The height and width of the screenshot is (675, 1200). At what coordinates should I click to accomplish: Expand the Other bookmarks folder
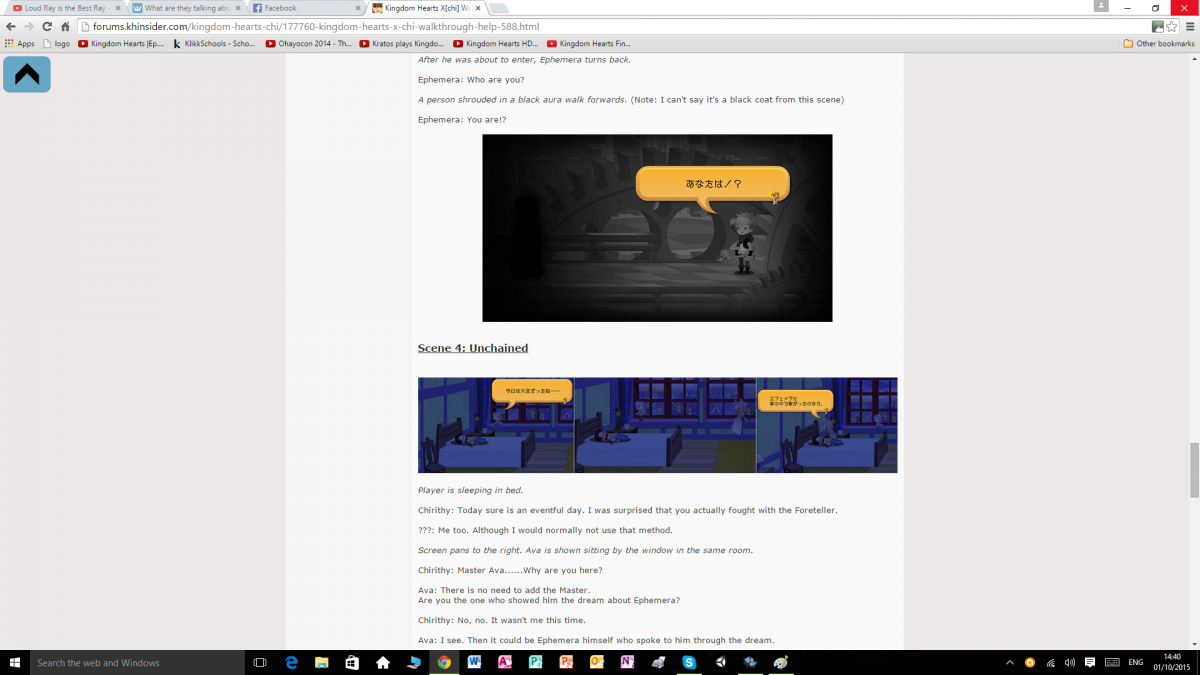pos(1158,44)
